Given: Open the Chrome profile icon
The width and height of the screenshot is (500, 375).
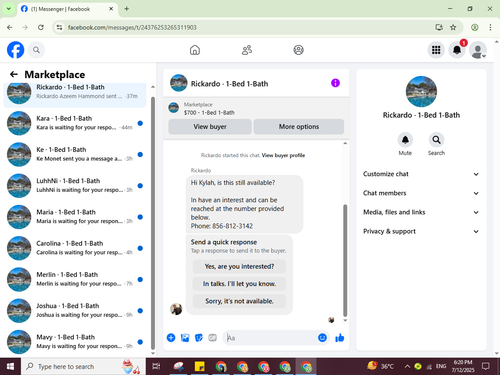Looking at the screenshot, I should coord(475,27).
